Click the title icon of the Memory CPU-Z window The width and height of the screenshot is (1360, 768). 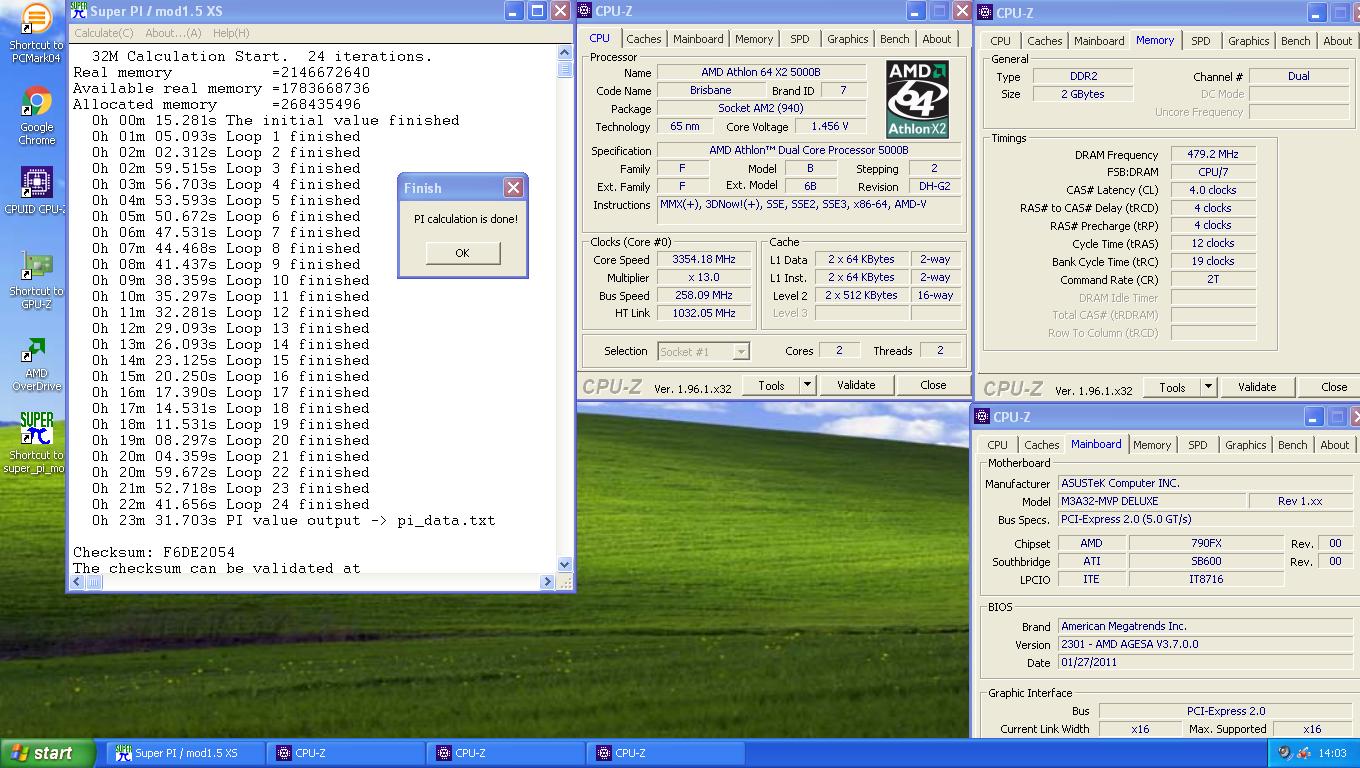point(987,12)
